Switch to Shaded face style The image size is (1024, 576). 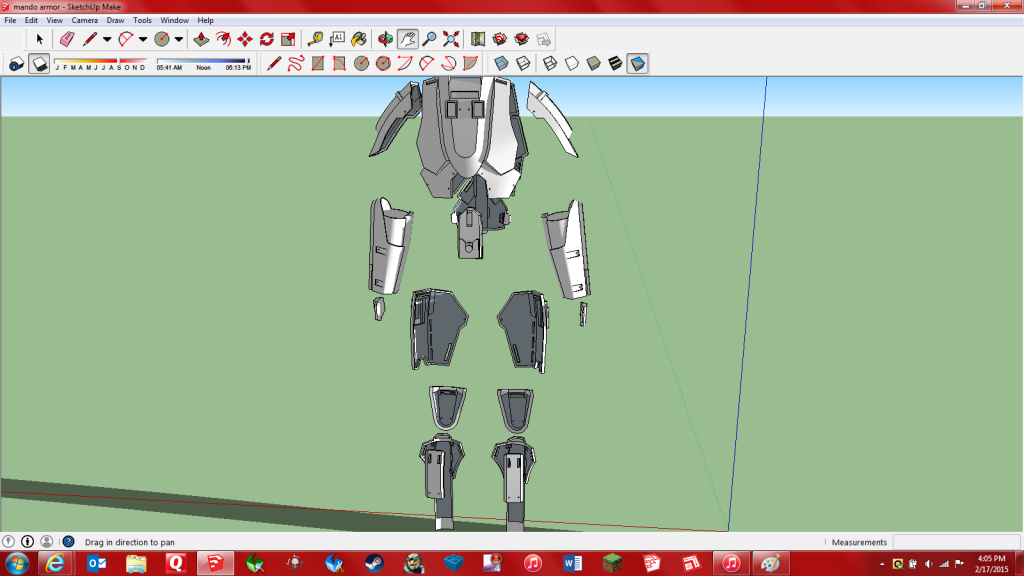pos(593,63)
